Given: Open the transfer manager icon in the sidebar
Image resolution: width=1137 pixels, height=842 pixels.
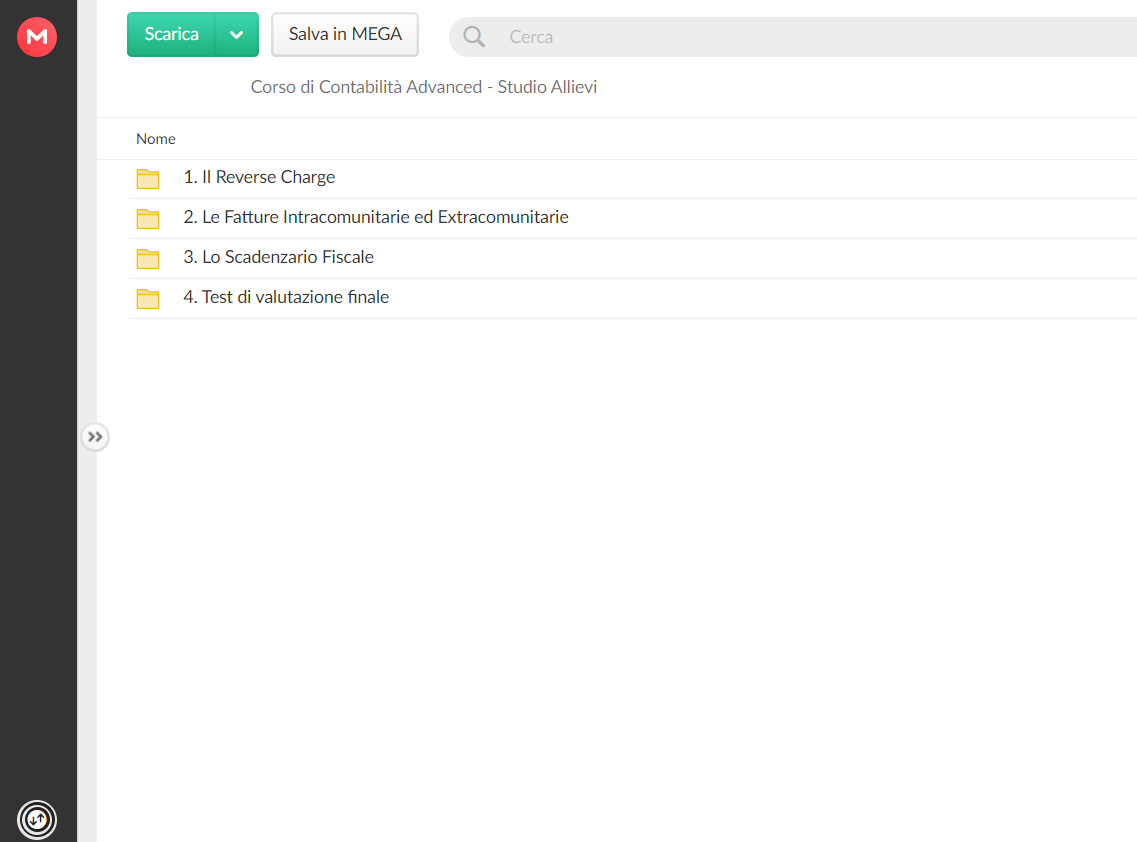Looking at the screenshot, I should coord(37,820).
